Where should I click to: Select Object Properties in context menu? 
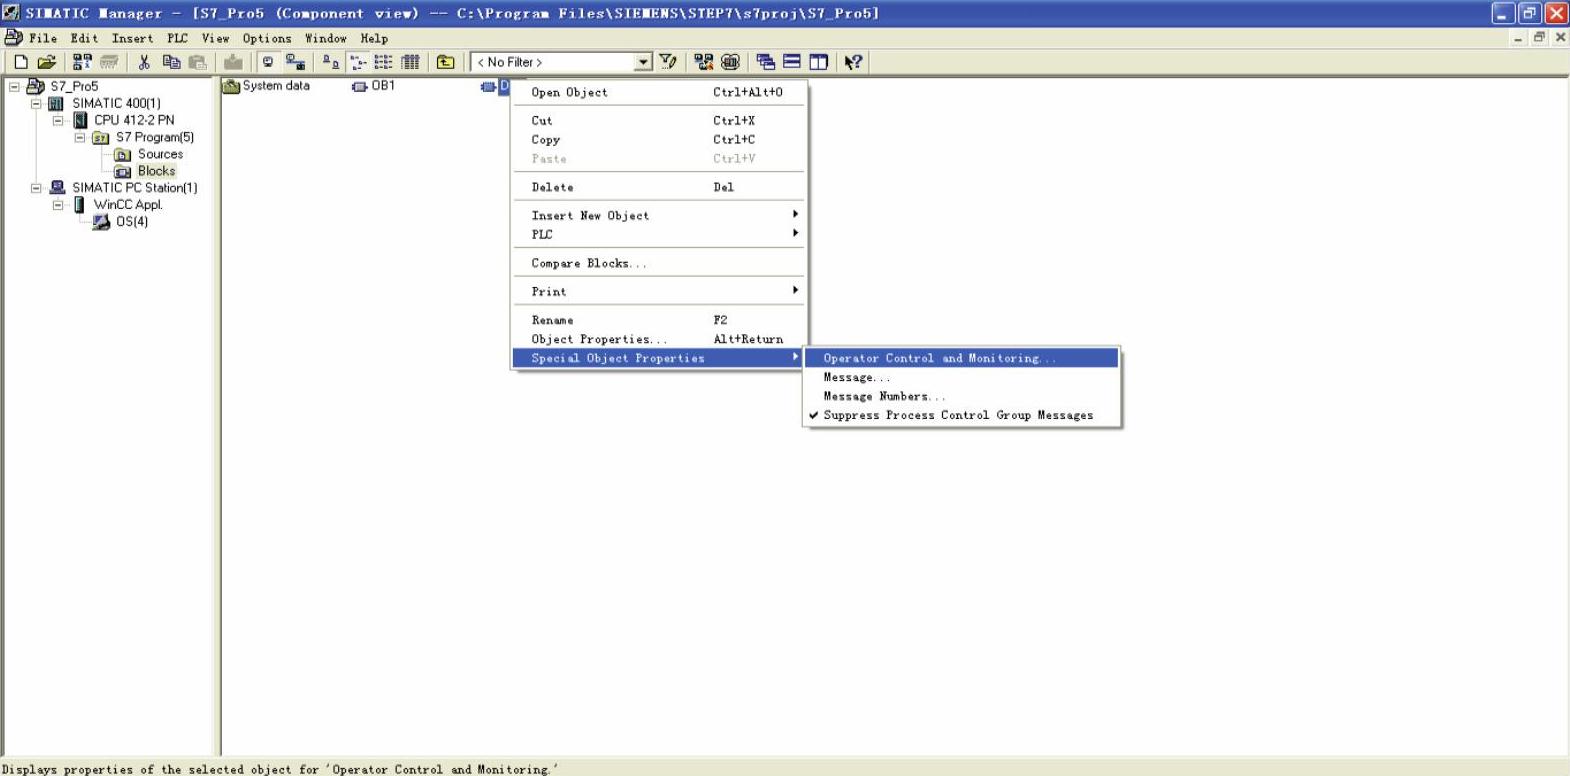pos(598,339)
